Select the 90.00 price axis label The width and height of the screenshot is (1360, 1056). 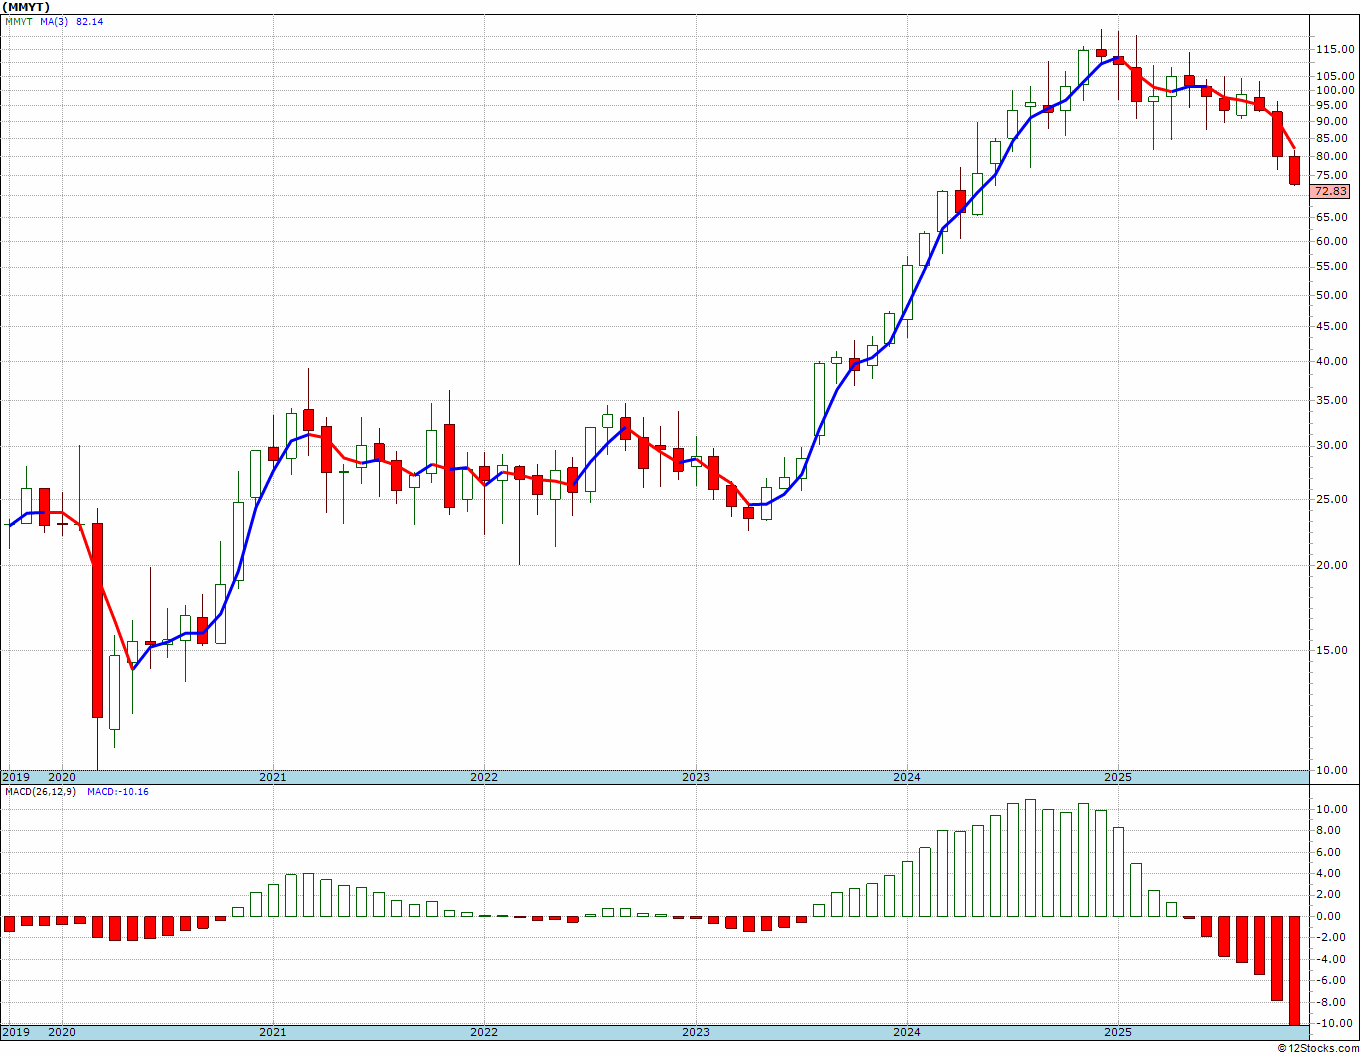[x=1332, y=121]
